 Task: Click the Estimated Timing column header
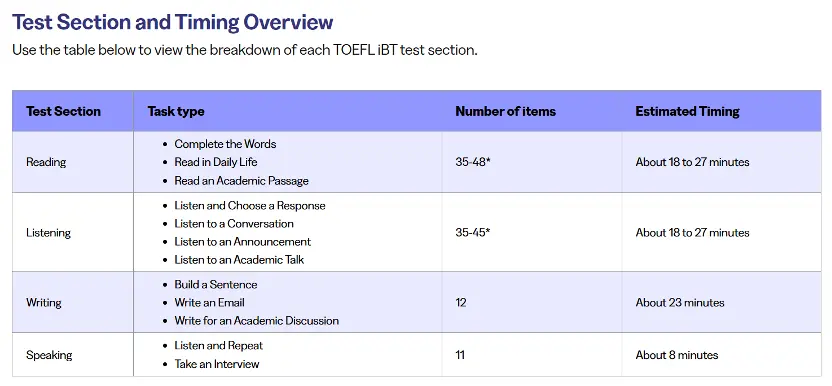click(688, 111)
